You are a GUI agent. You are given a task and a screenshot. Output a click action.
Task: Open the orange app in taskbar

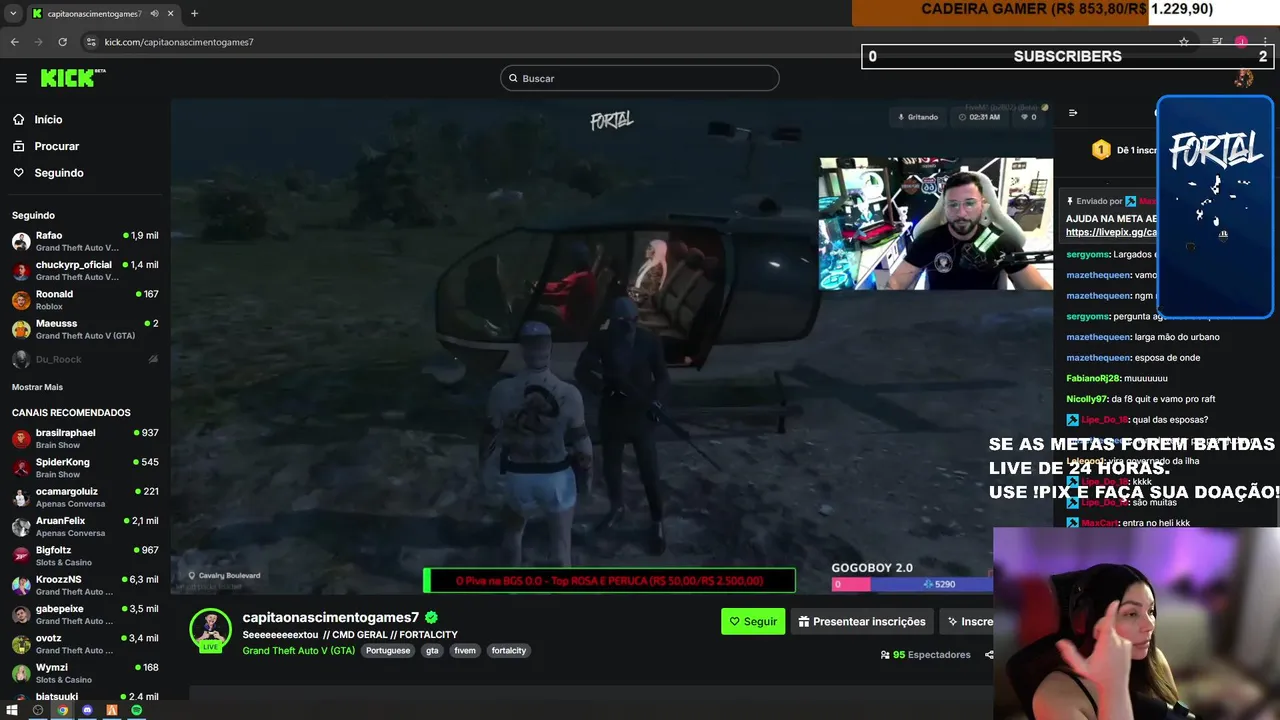[x=112, y=710]
